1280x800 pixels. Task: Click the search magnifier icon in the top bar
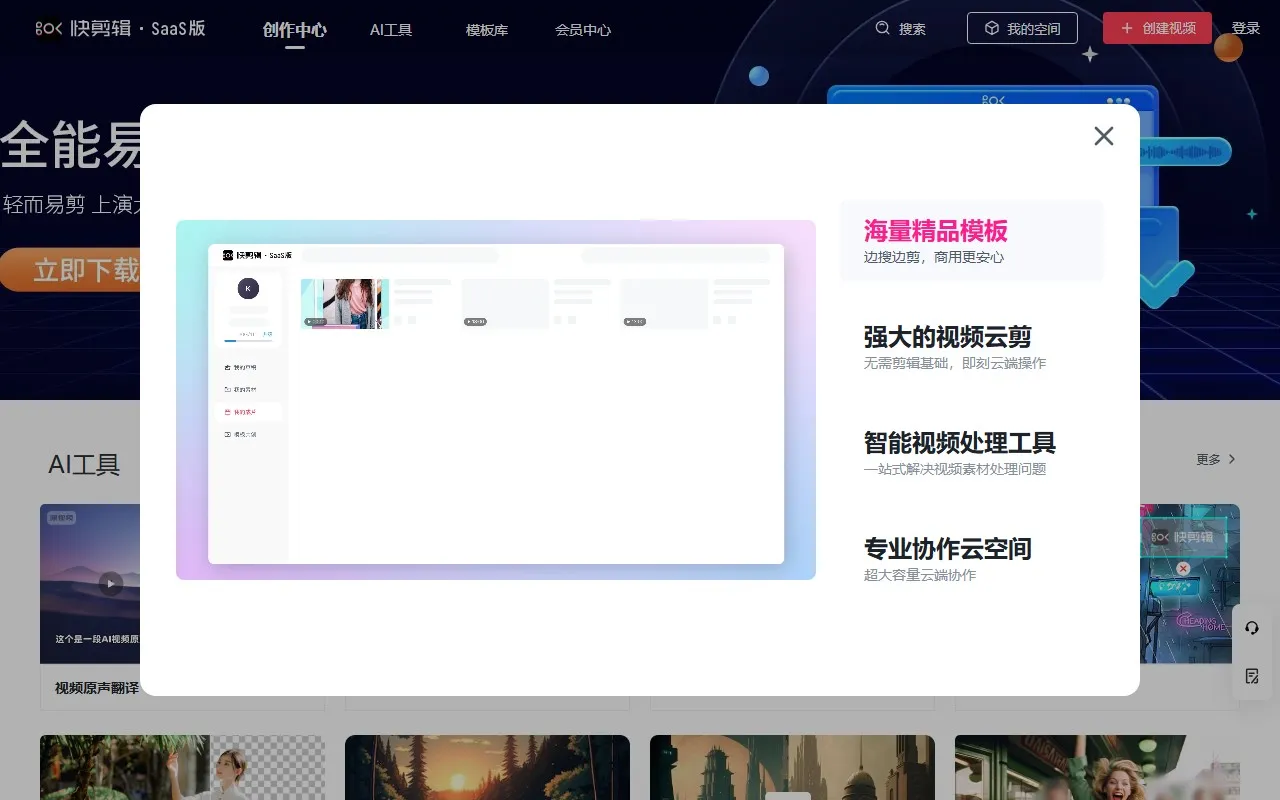[x=881, y=29]
